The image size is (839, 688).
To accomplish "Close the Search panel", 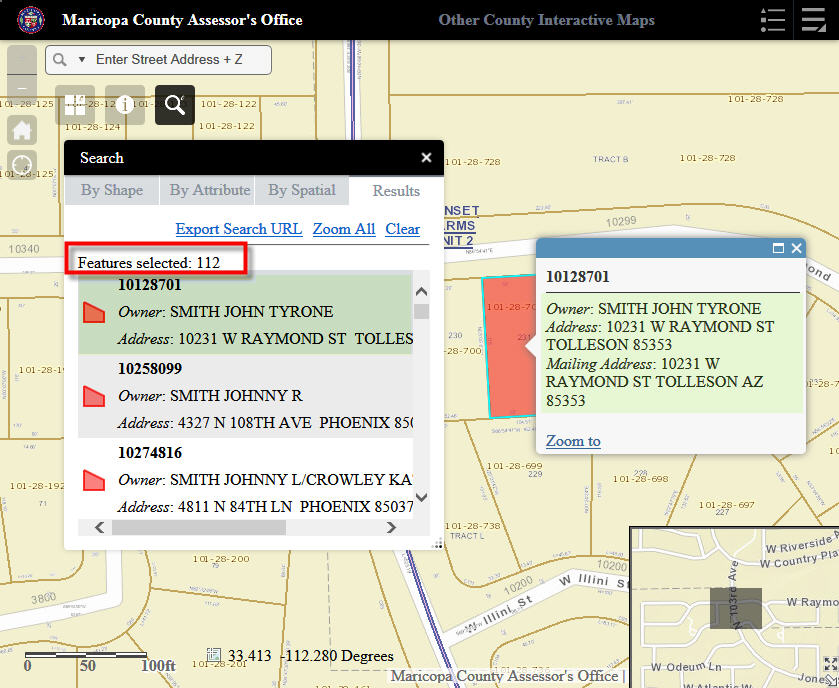I will (x=426, y=158).
